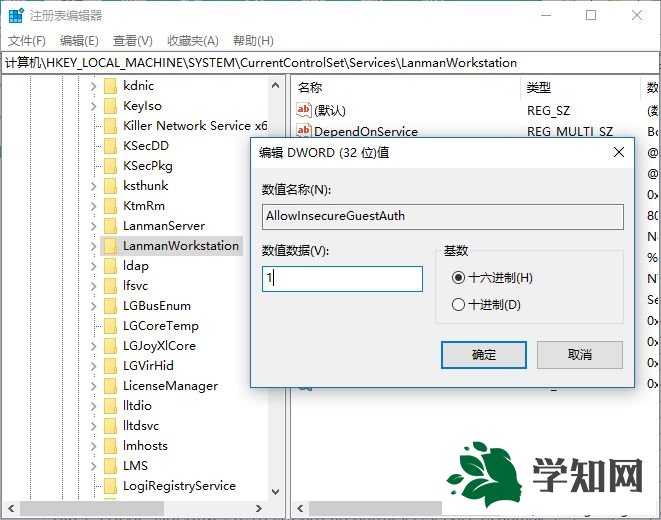Click the ldap folder icon

(110, 266)
